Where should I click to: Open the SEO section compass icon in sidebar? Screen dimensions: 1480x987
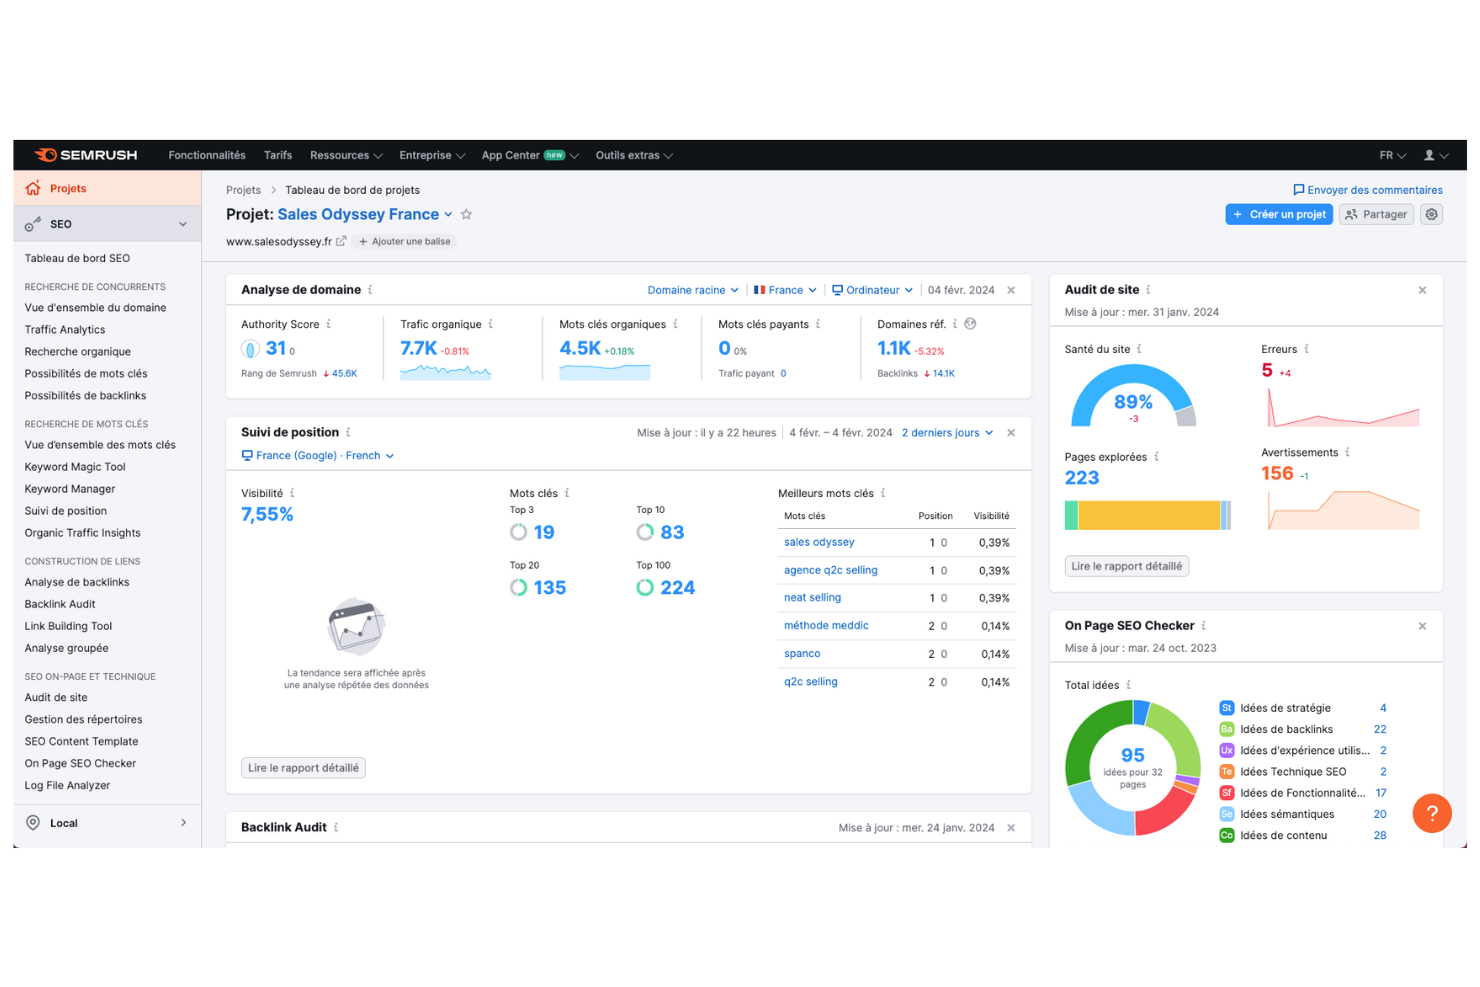32,223
